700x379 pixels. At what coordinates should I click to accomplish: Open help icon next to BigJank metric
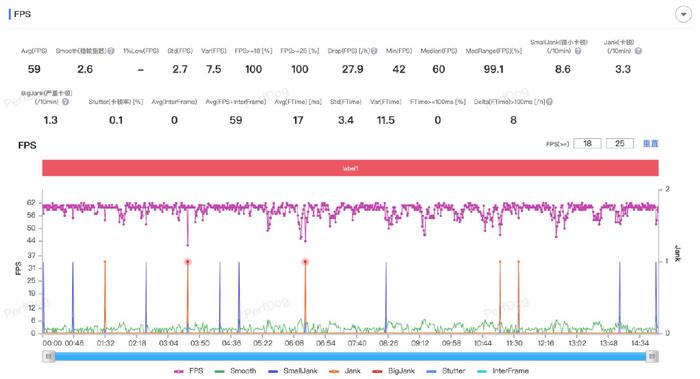coord(66,102)
